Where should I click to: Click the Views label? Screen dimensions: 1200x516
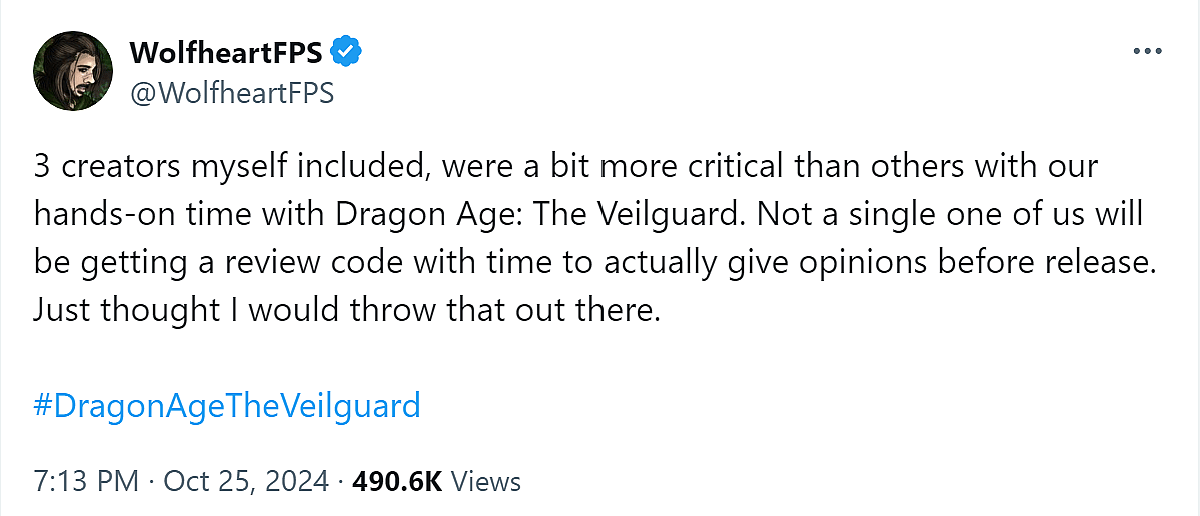486,481
